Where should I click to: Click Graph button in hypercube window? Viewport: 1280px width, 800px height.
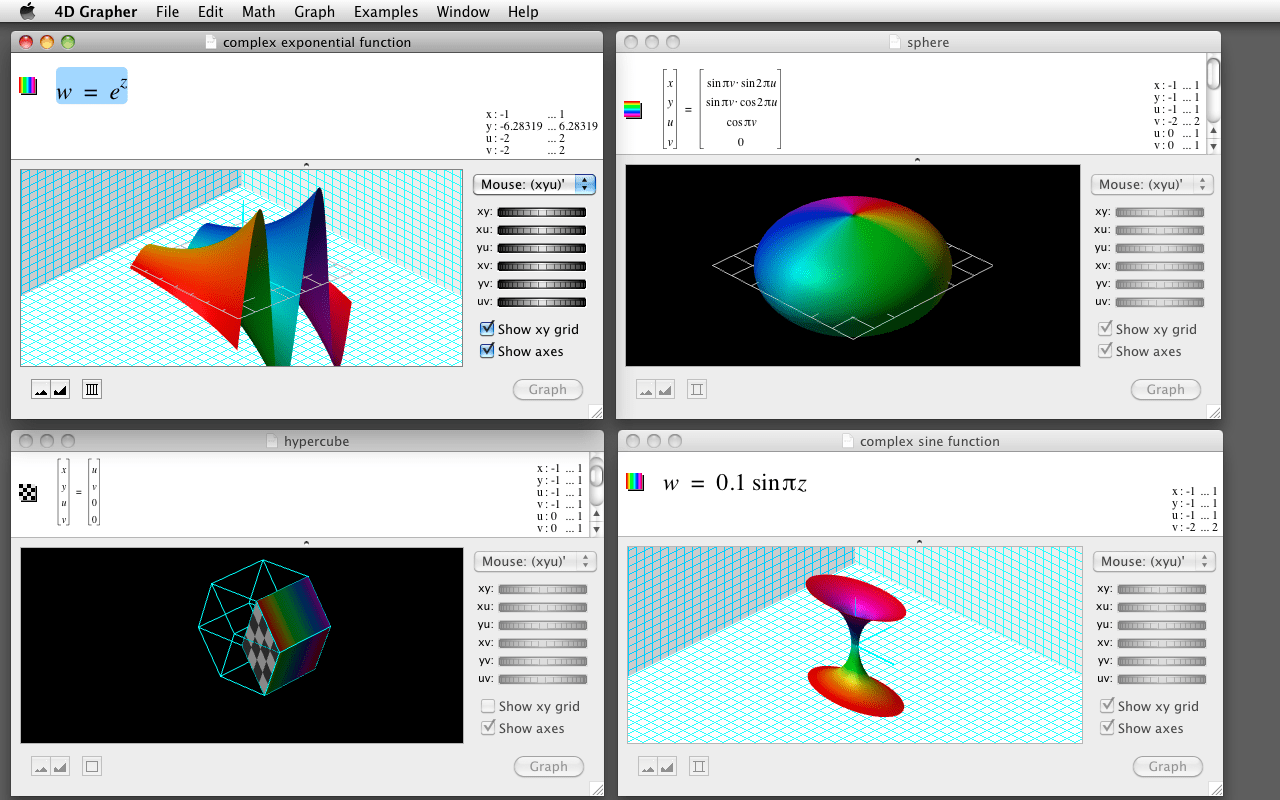click(x=549, y=767)
